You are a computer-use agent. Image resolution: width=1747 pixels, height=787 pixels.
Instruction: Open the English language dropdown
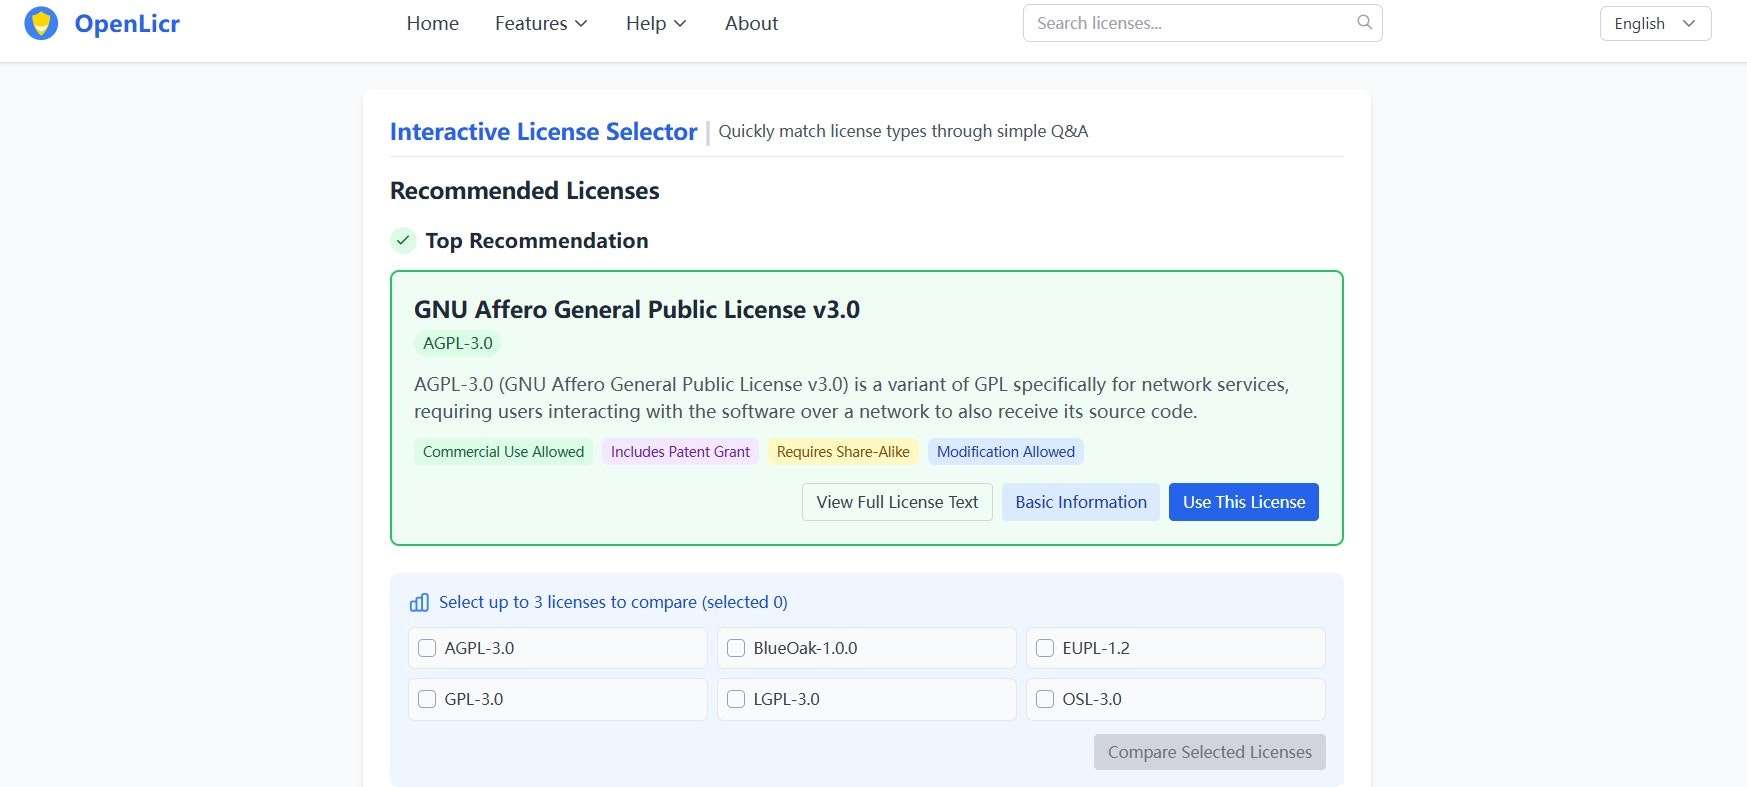click(1655, 23)
